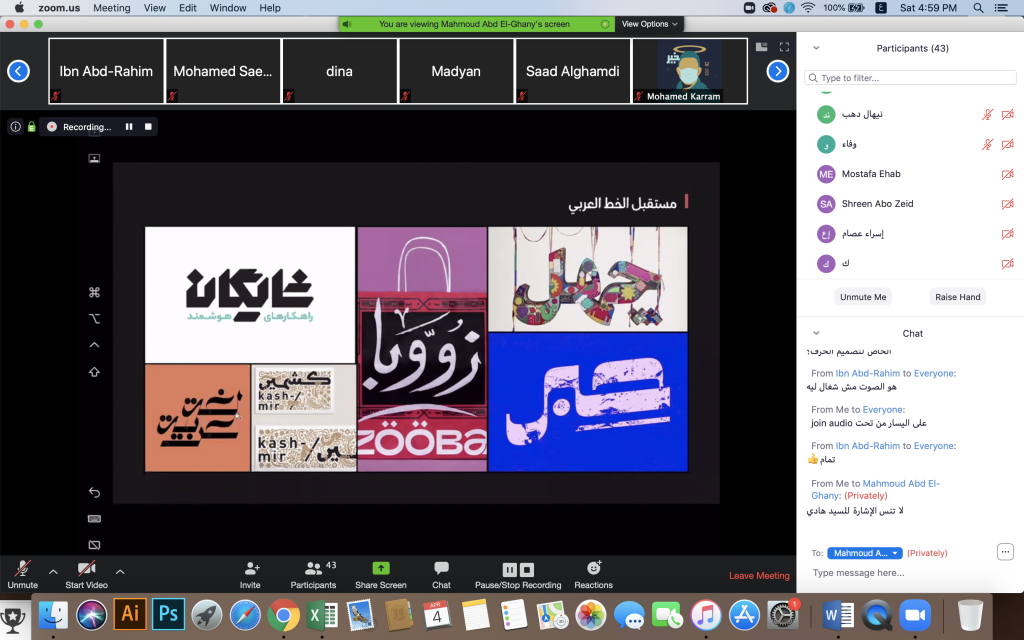Collapse the Chat panel chevron

tap(816, 333)
